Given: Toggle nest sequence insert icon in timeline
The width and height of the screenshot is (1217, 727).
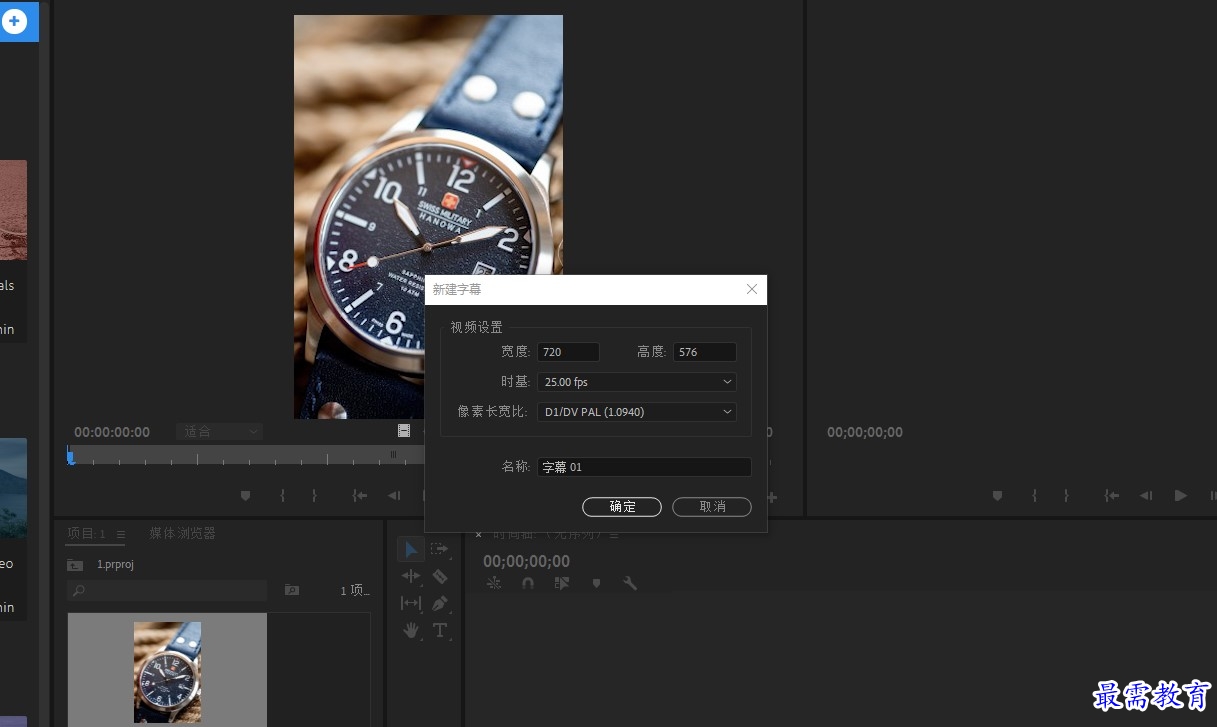Looking at the screenshot, I should [x=494, y=583].
